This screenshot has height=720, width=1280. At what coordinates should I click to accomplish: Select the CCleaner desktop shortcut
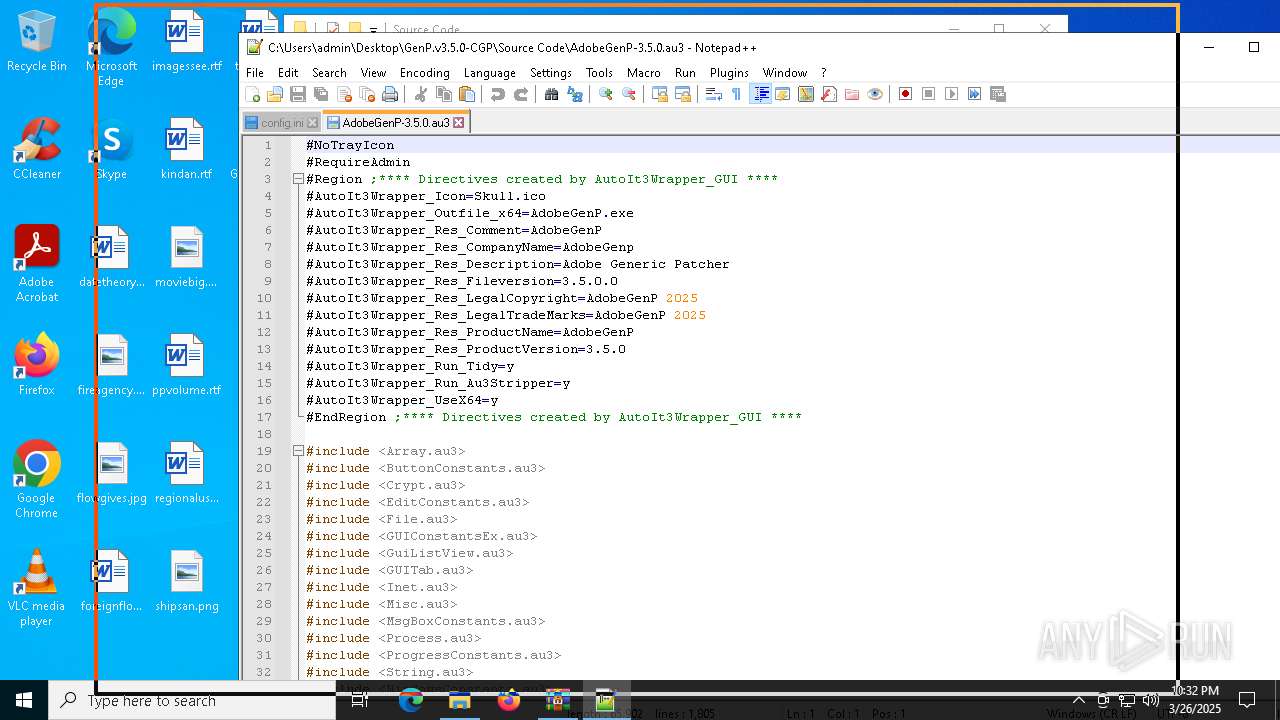click(x=36, y=149)
